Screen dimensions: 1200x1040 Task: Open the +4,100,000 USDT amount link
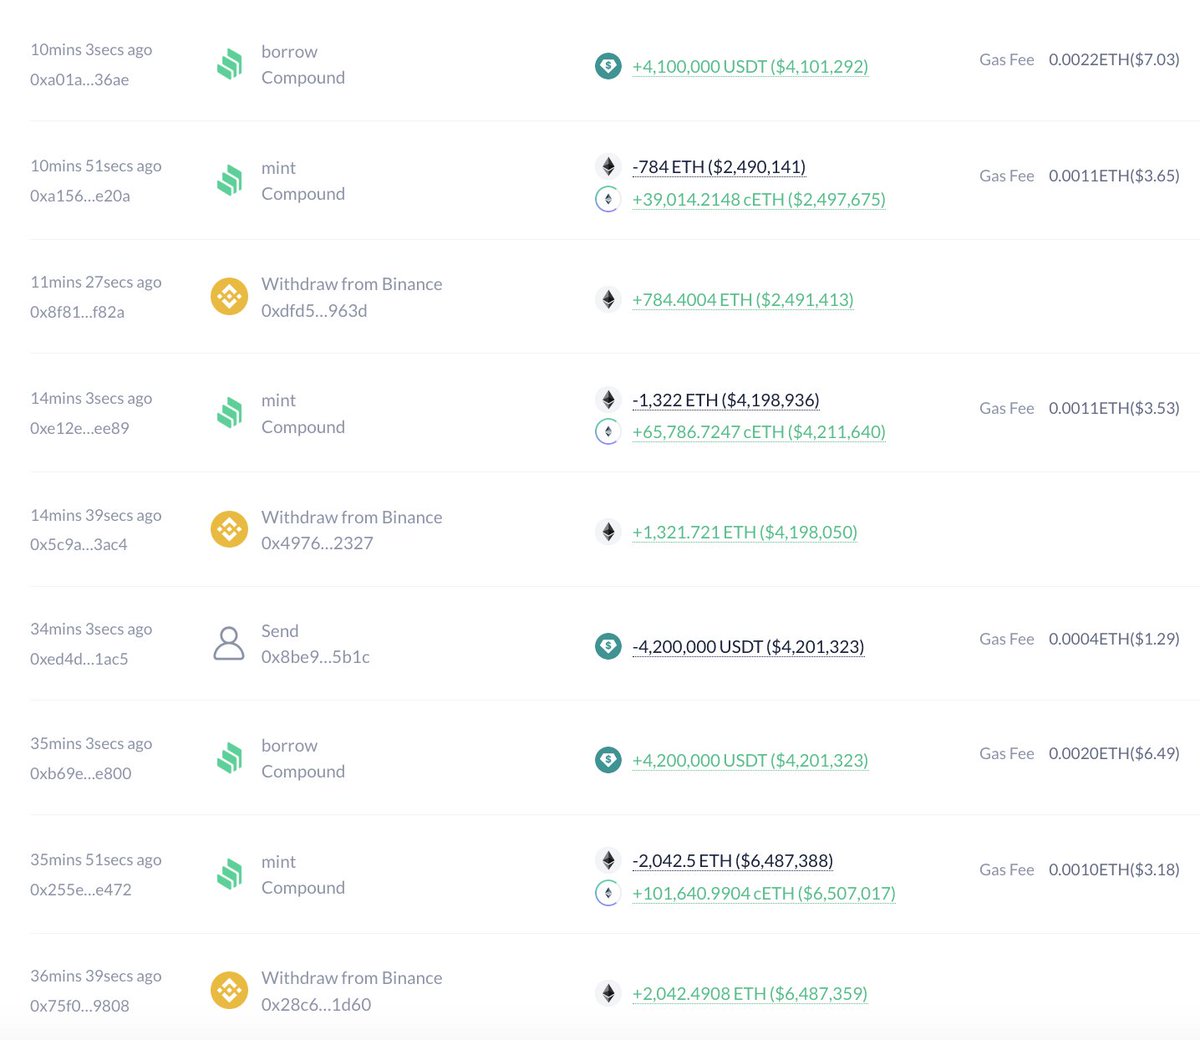(x=750, y=67)
